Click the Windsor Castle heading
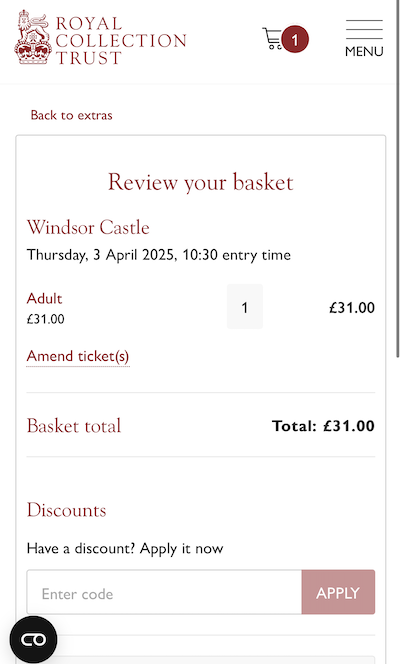 coord(88,227)
